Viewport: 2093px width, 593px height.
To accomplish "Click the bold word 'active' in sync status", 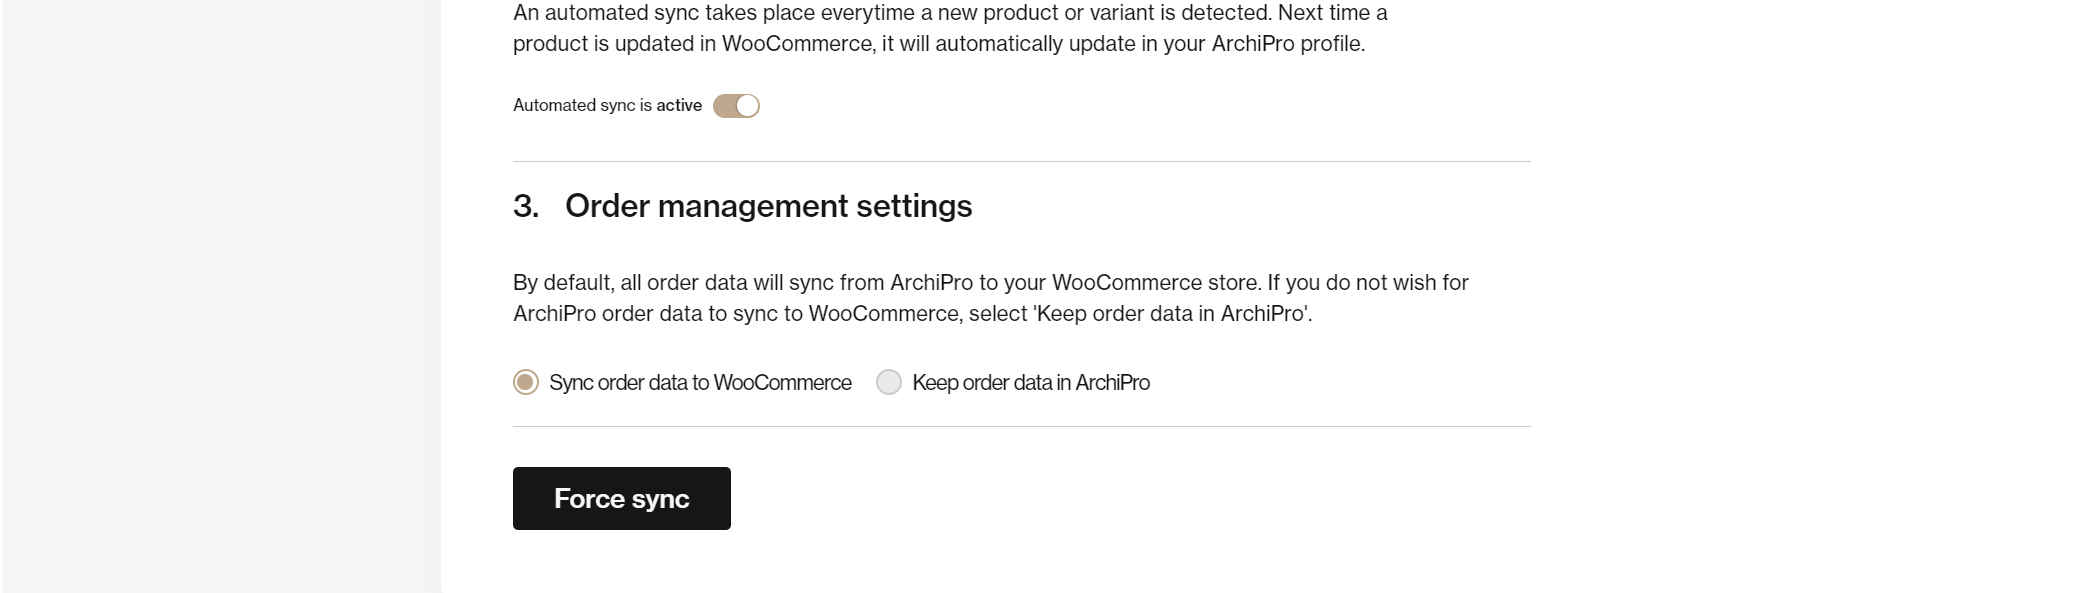I will pos(679,105).
